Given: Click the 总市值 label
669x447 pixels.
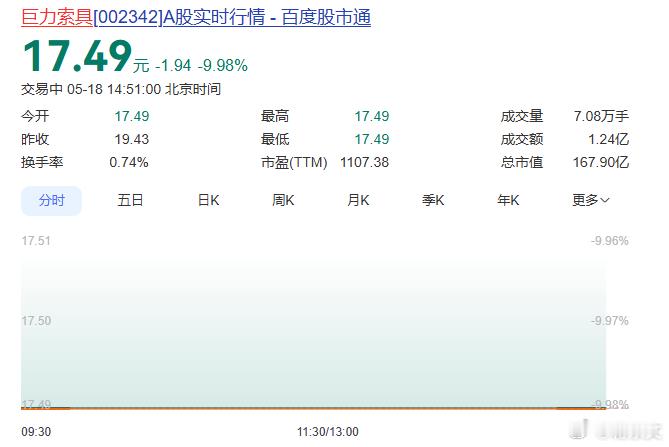Looking at the screenshot, I should 522,162.
